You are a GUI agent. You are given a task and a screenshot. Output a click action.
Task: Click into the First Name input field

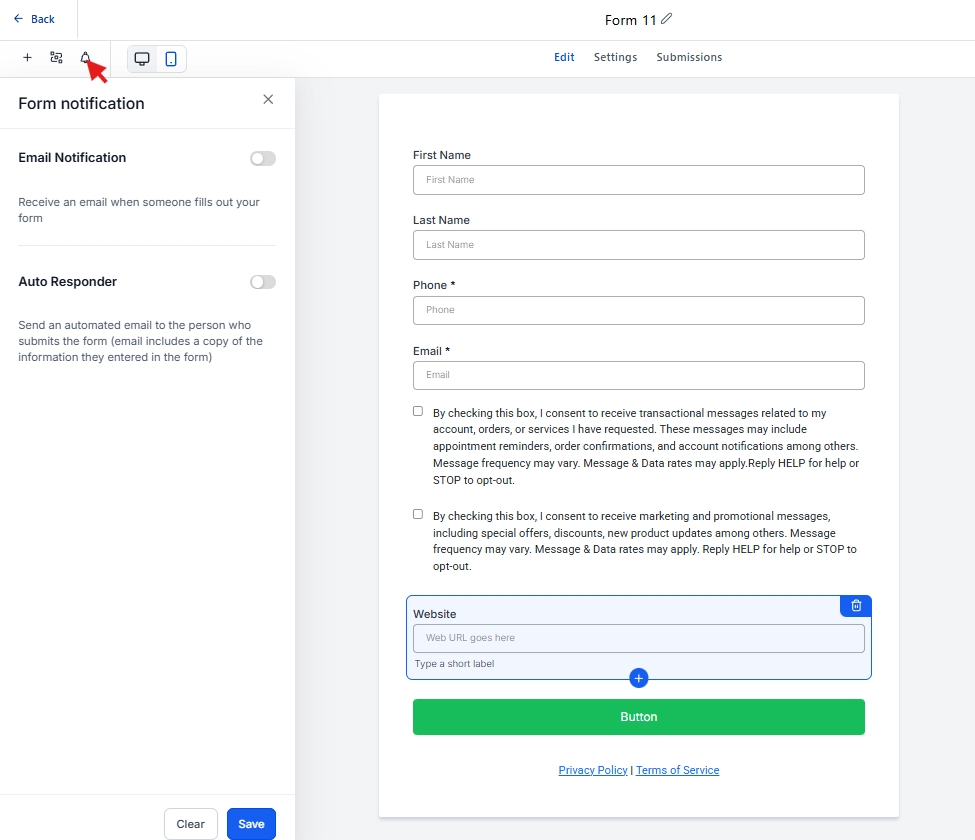pos(638,180)
